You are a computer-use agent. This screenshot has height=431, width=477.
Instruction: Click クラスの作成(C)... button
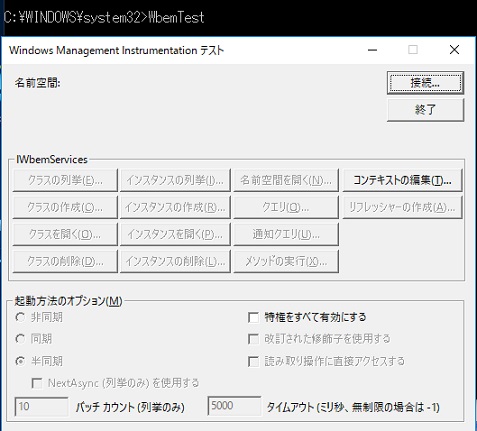tap(65, 207)
